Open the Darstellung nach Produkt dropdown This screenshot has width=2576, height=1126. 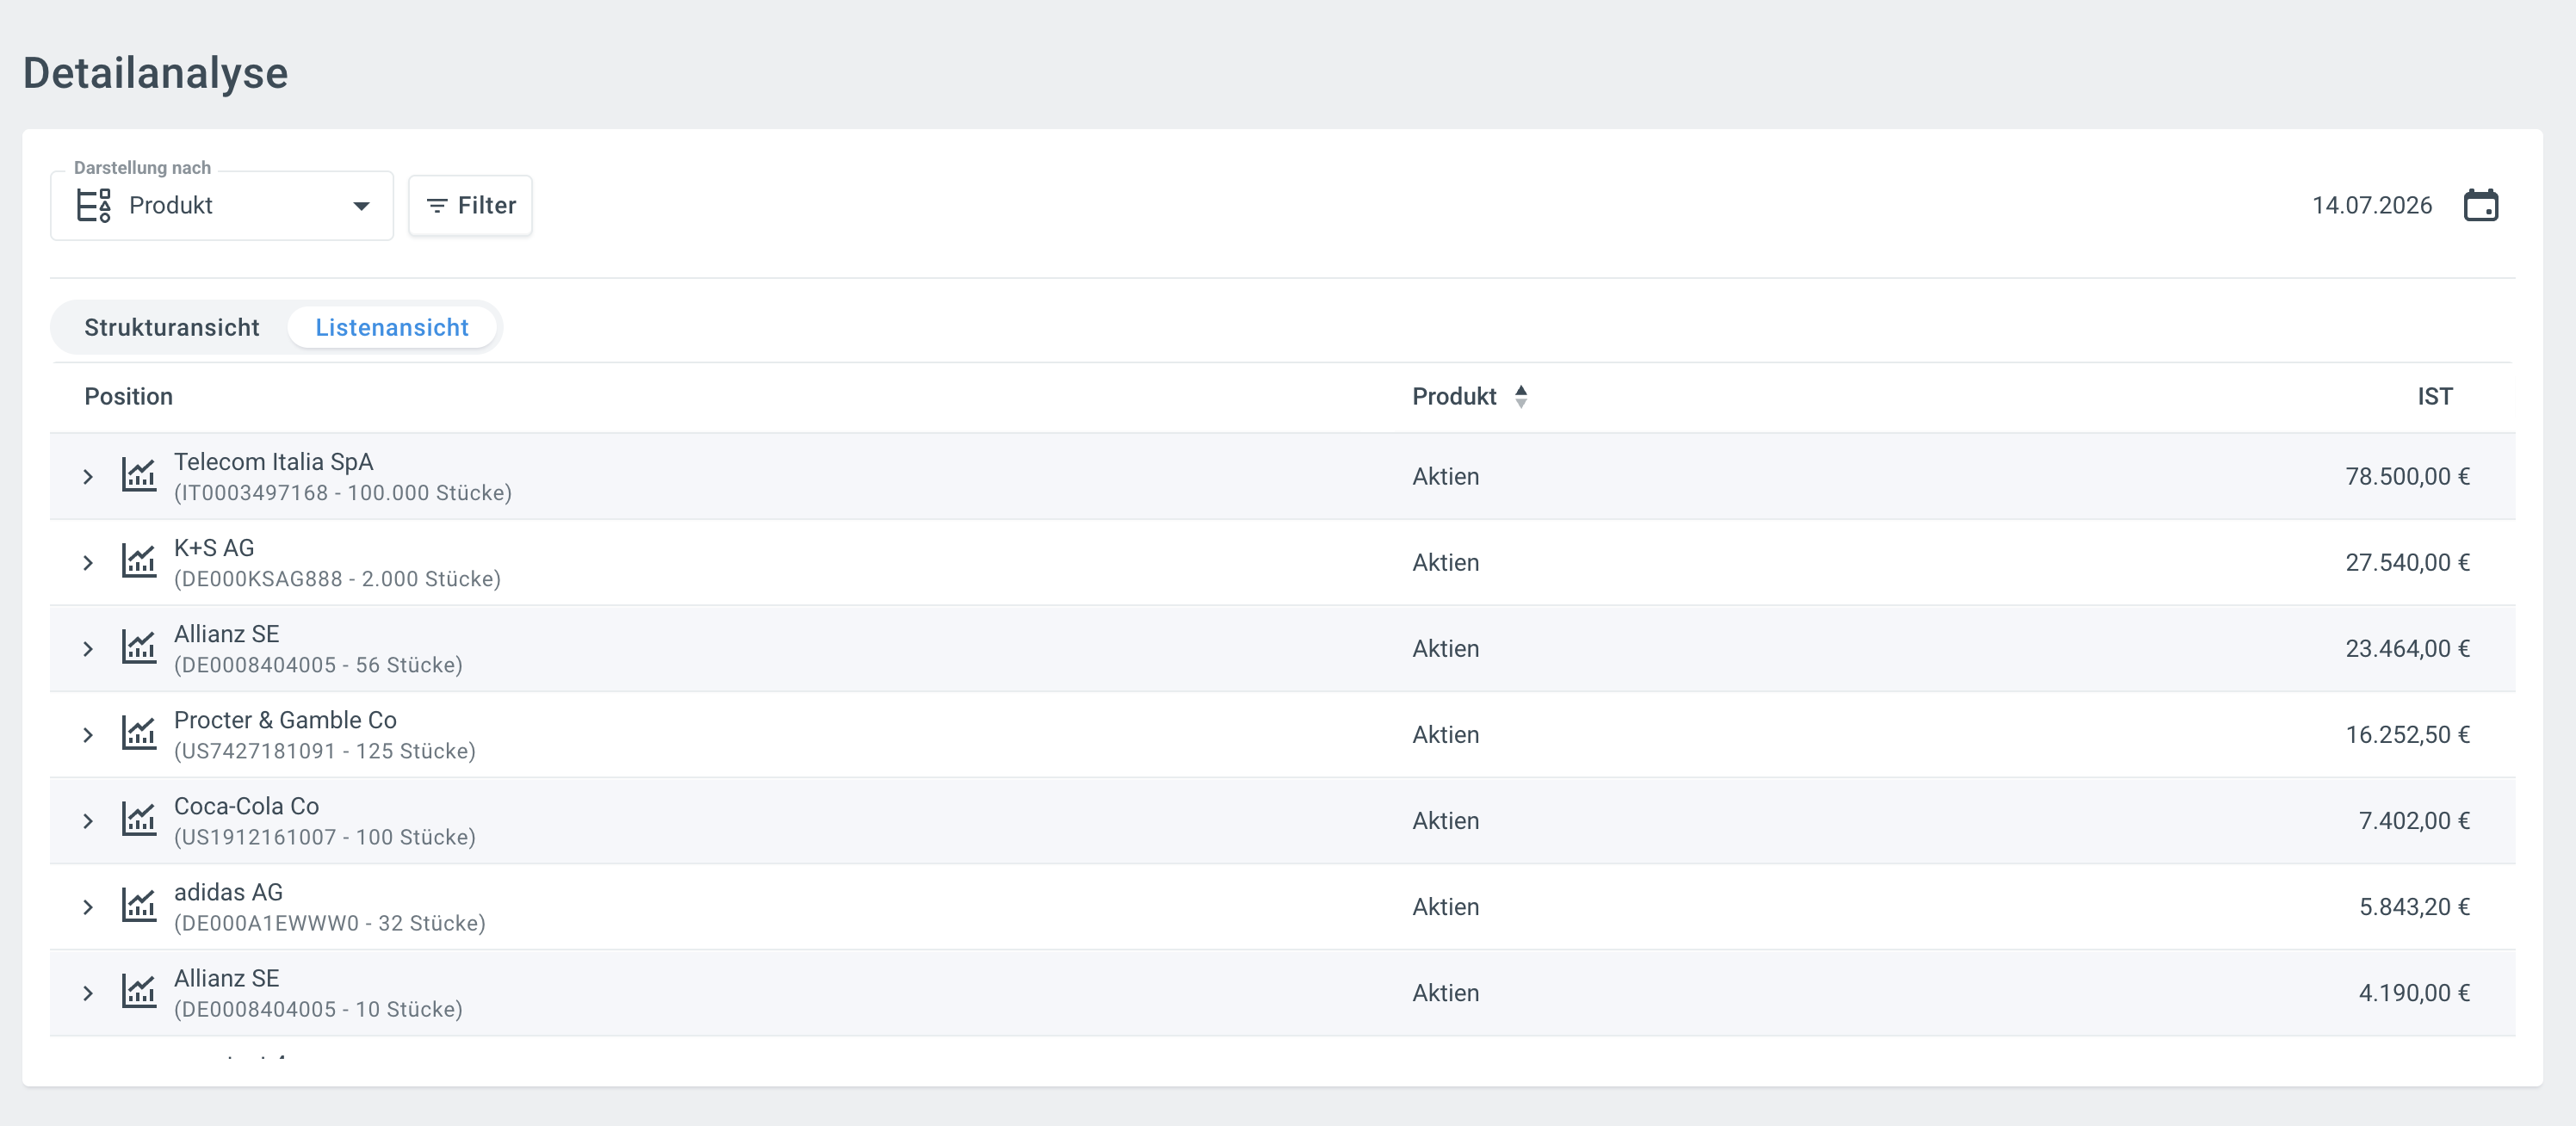tap(222, 205)
